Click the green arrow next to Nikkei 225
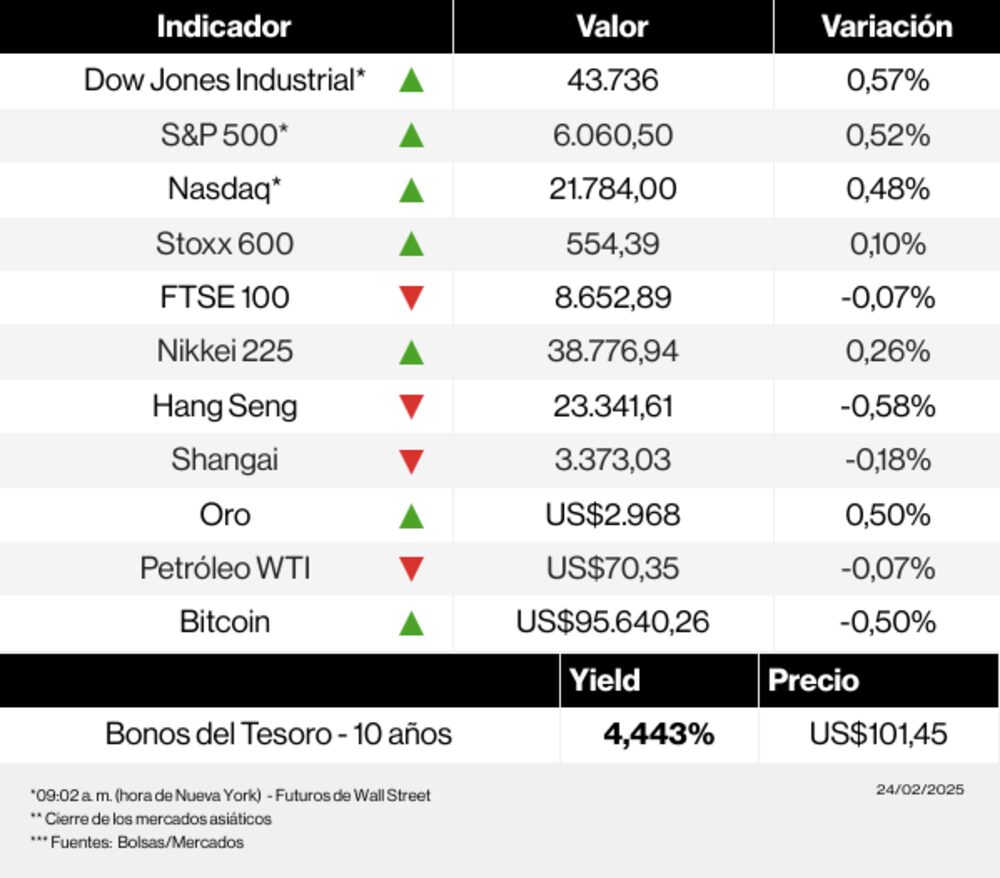 [x=411, y=352]
